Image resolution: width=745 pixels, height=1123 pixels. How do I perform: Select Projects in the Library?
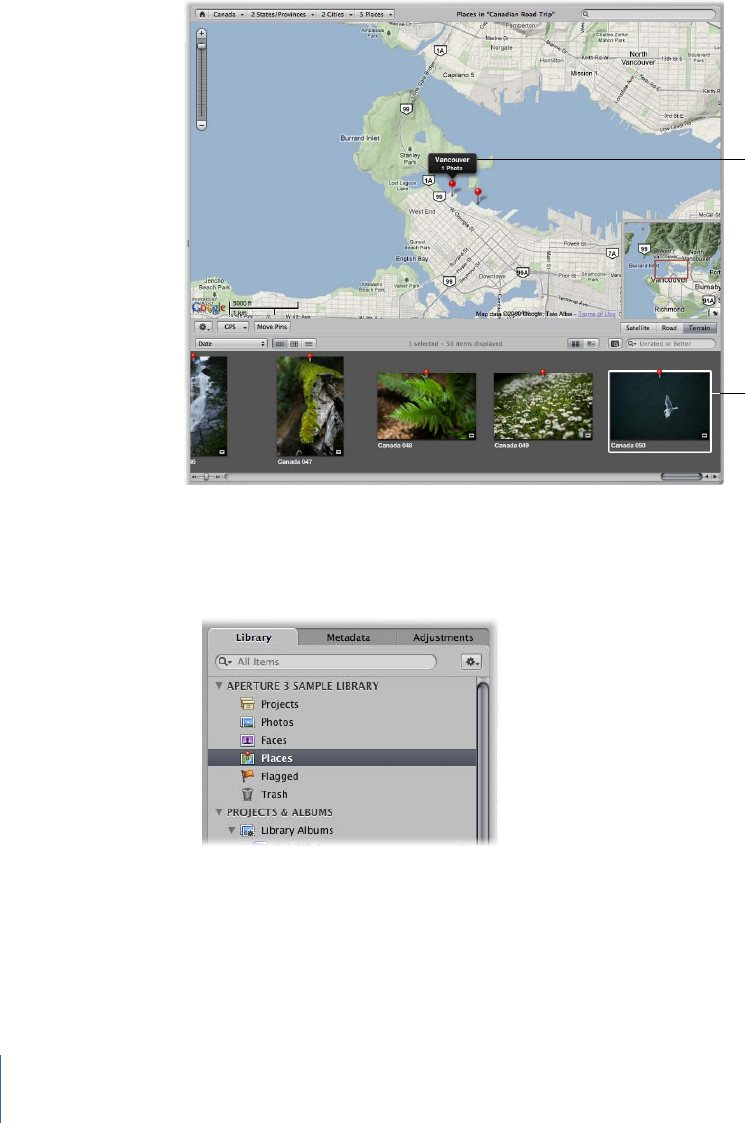click(x=342, y=704)
